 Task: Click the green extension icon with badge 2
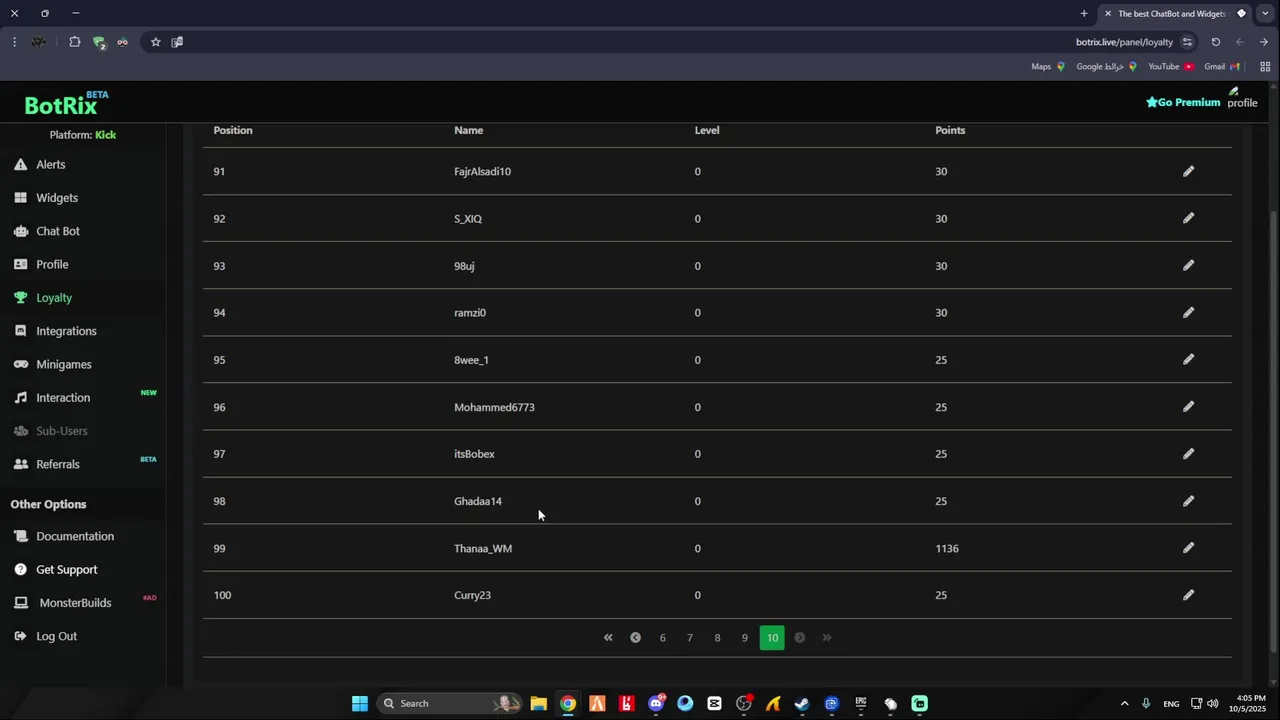(99, 42)
